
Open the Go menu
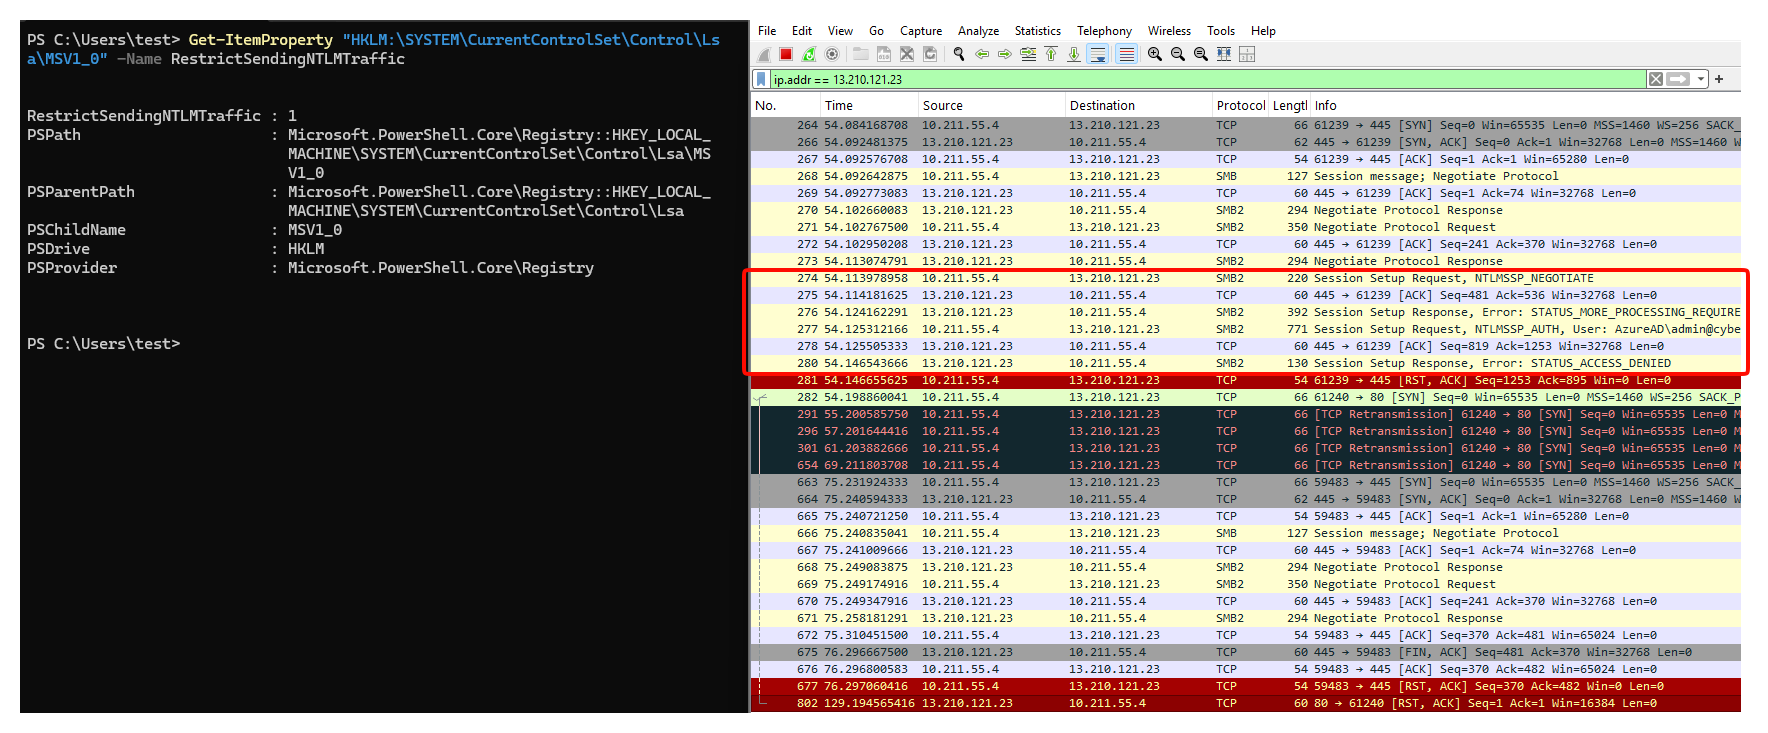pyautogui.click(x=877, y=31)
